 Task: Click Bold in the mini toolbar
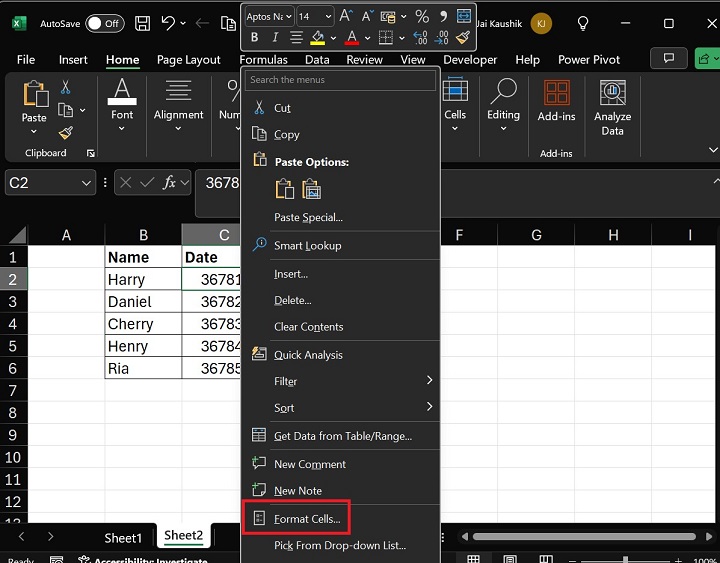click(254, 38)
